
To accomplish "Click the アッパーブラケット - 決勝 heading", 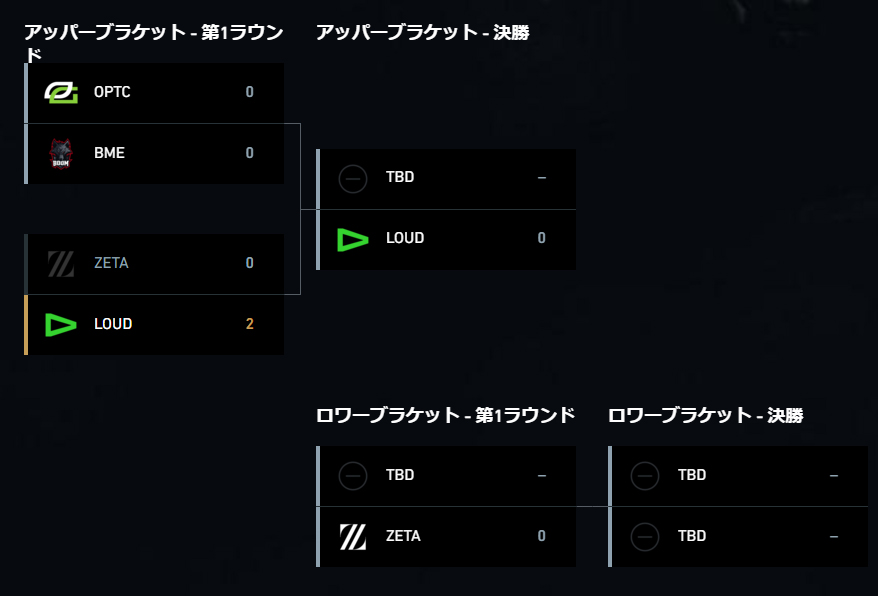I will pos(423,32).
